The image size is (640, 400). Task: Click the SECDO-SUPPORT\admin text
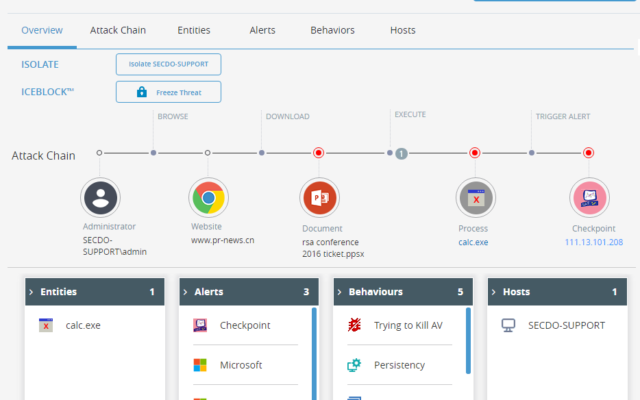(115, 246)
